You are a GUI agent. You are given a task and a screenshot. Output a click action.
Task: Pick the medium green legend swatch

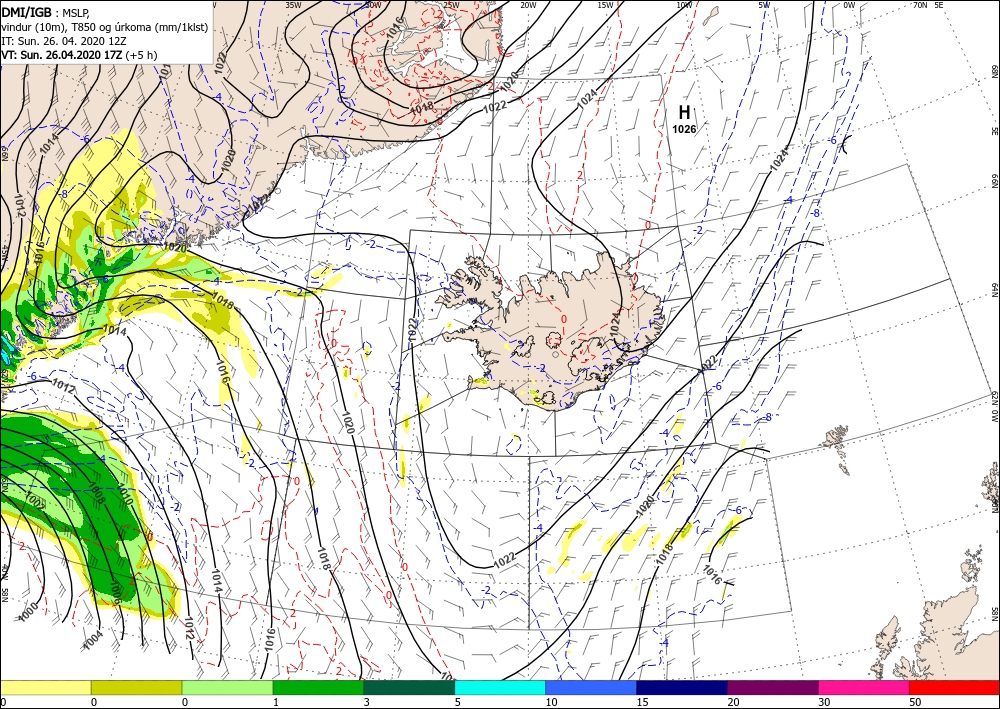(318, 687)
